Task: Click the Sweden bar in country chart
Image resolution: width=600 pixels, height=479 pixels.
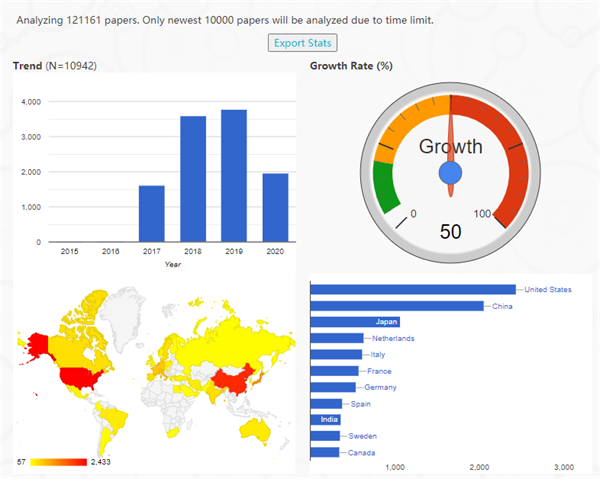Action: [325, 436]
